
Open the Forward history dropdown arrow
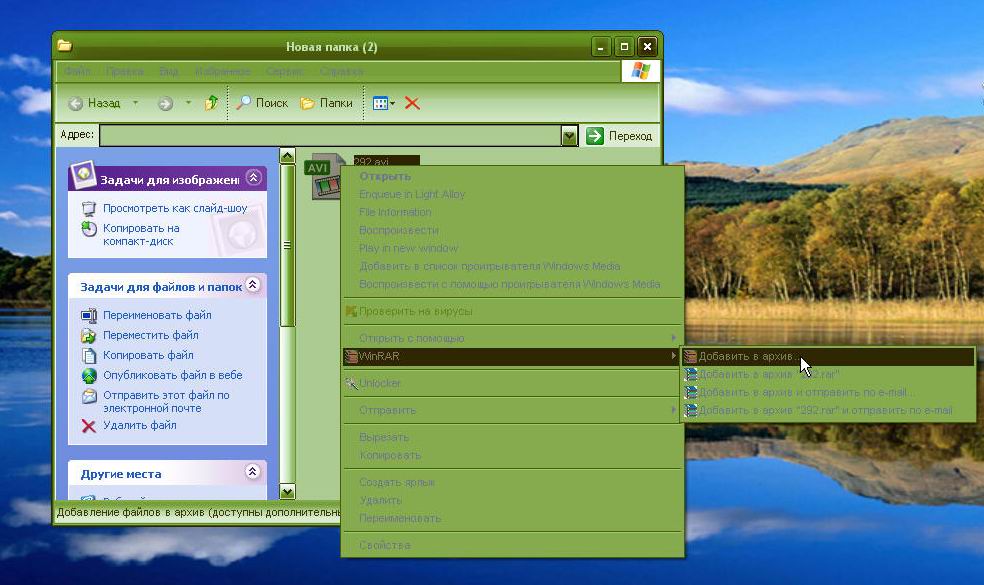coord(188,103)
